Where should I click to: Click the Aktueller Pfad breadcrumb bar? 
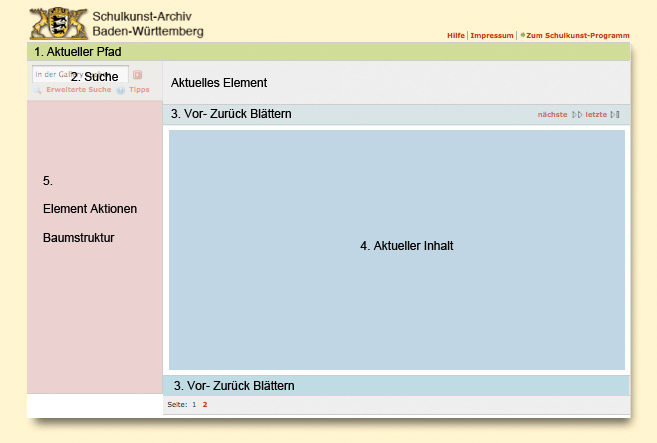(x=330, y=51)
